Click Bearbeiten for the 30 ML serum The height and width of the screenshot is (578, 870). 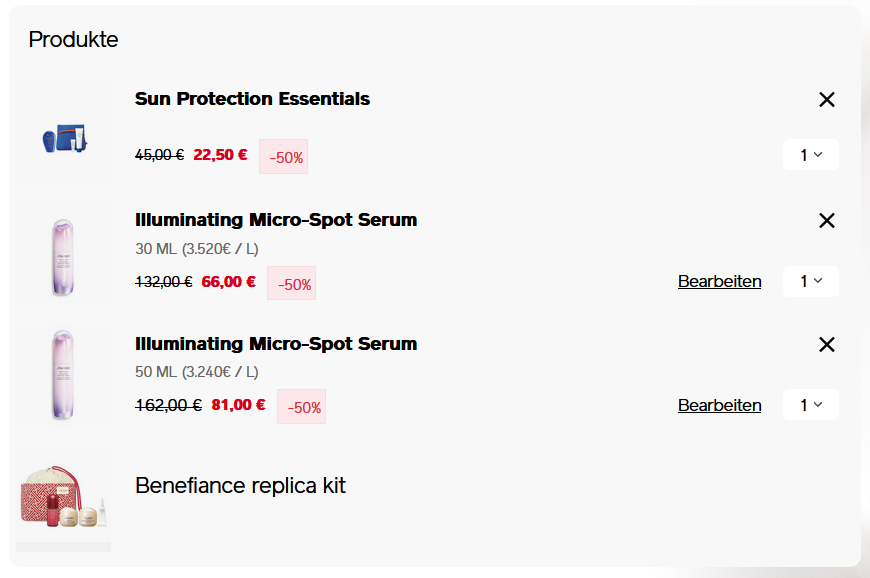point(719,281)
